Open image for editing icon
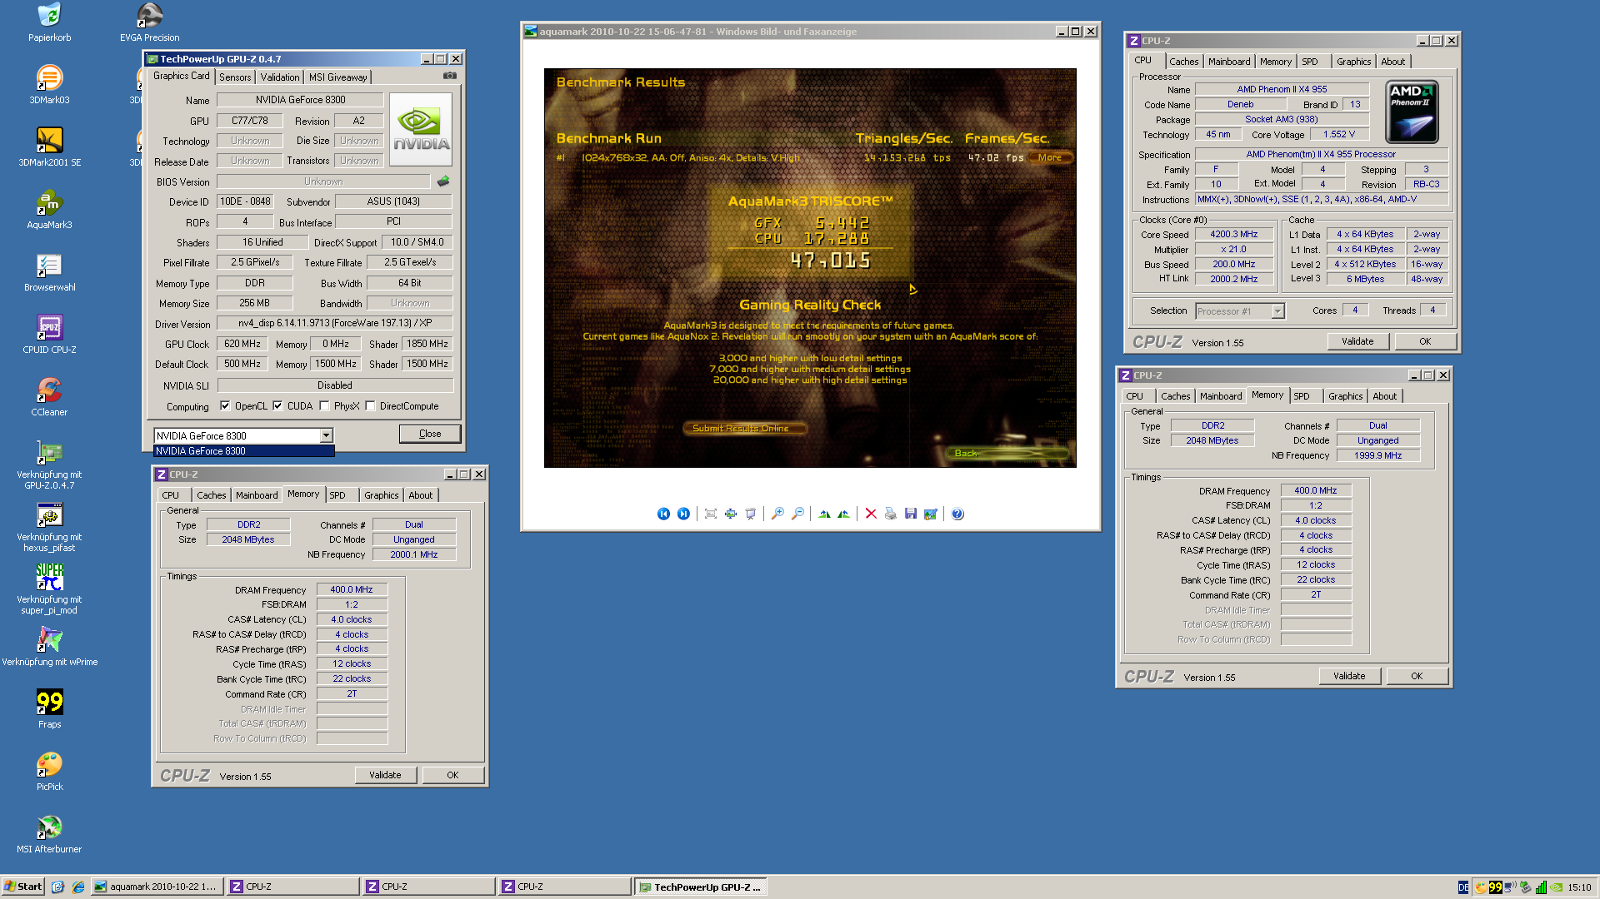The width and height of the screenshot is (1600, 899). pyautogui.click(x=930, y=514)
